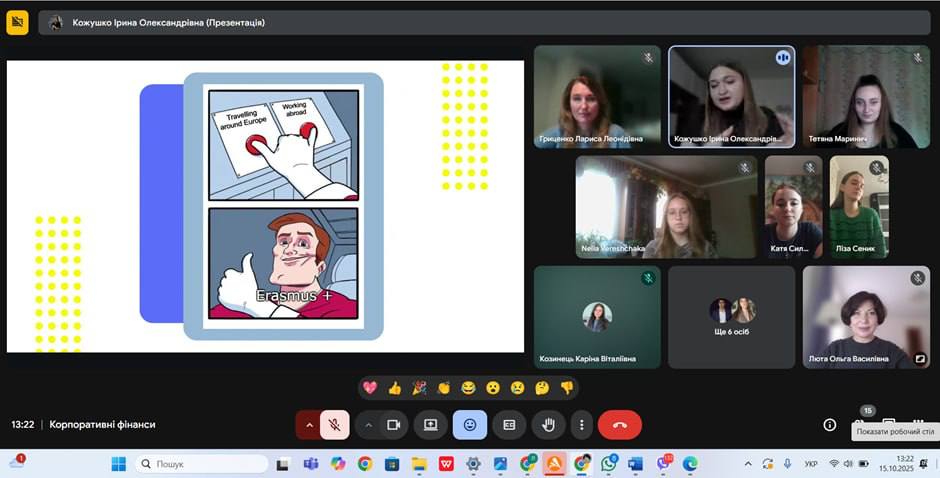Close the emoji reactions panel button
This screenshot has width=940, height=478.
tap(470, 425)
